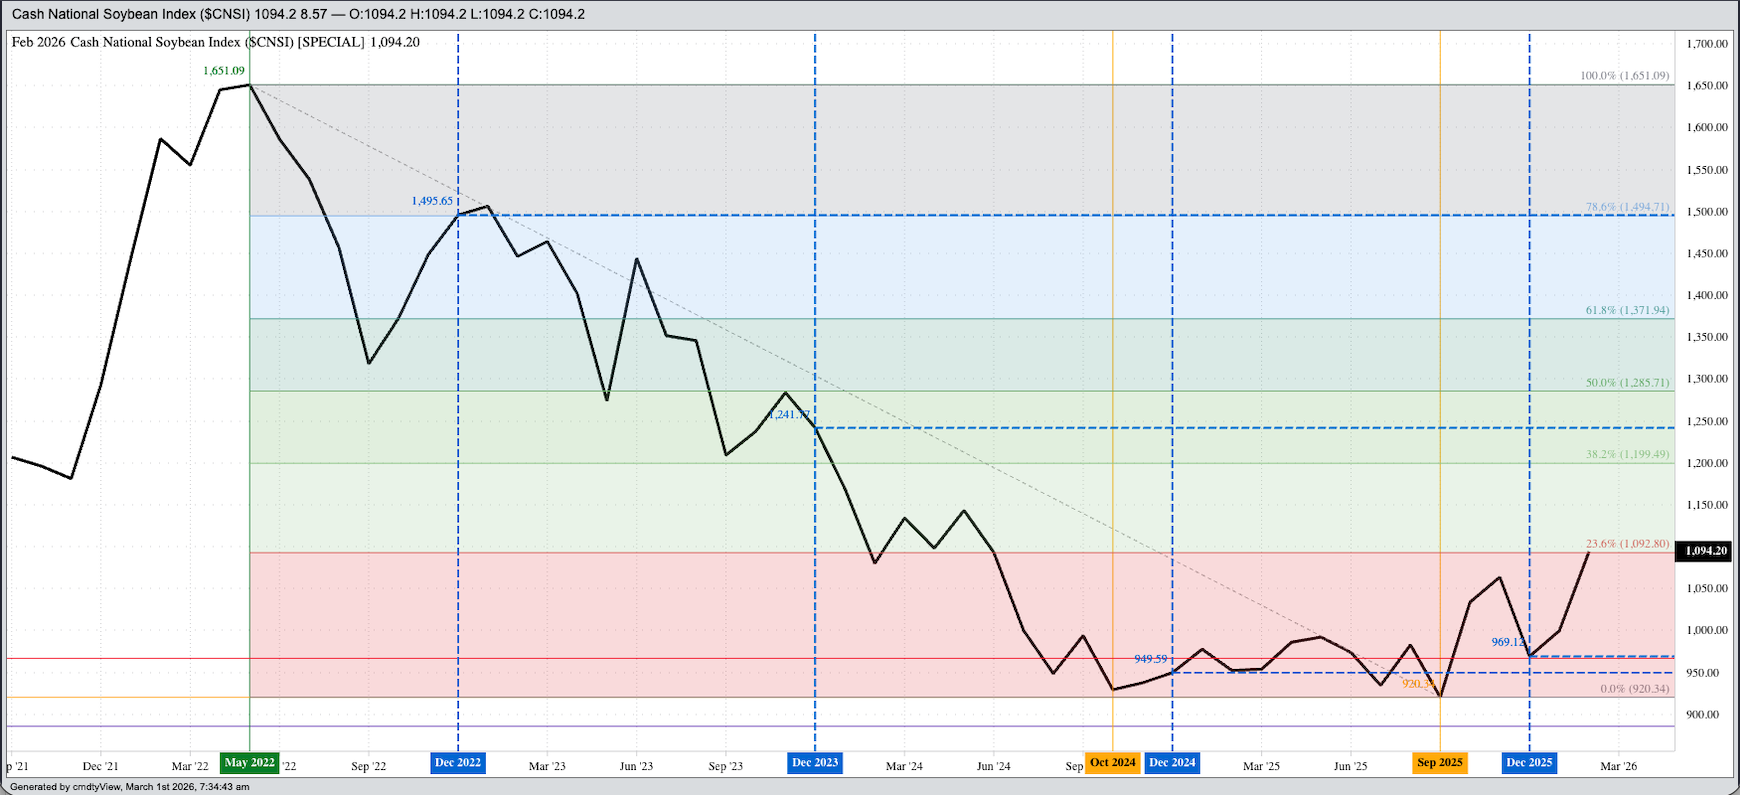This screenshot has width=1740, height=795.
Task: Click the blue 1,495.65 price annotation
Action: (432, 201)
